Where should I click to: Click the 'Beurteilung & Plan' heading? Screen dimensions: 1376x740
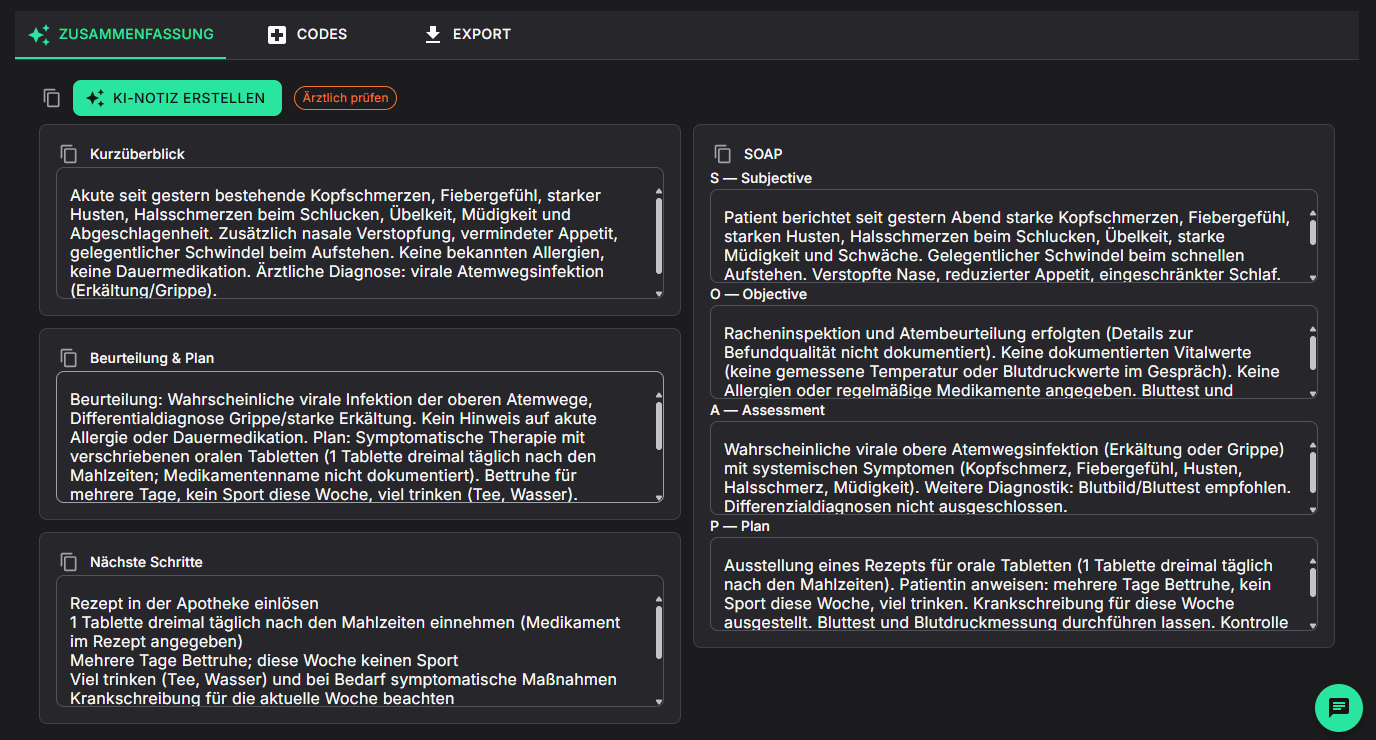click(152, 358)
